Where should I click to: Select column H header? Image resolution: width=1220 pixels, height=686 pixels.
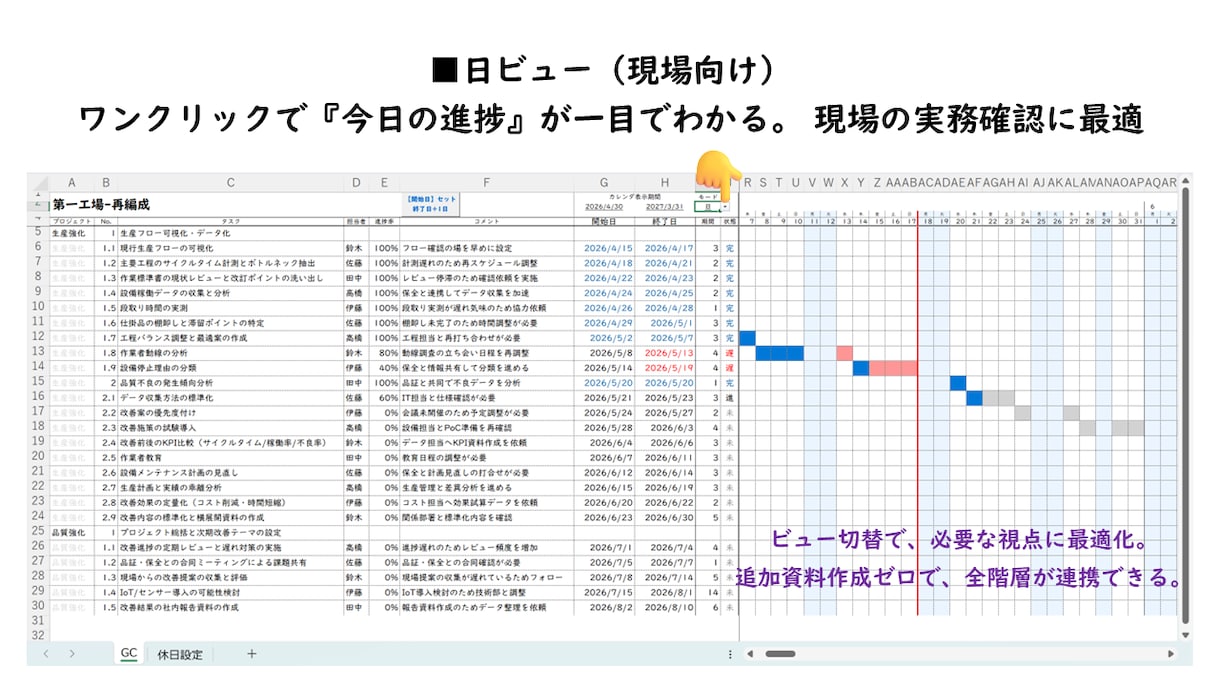(x=665, y=183)
